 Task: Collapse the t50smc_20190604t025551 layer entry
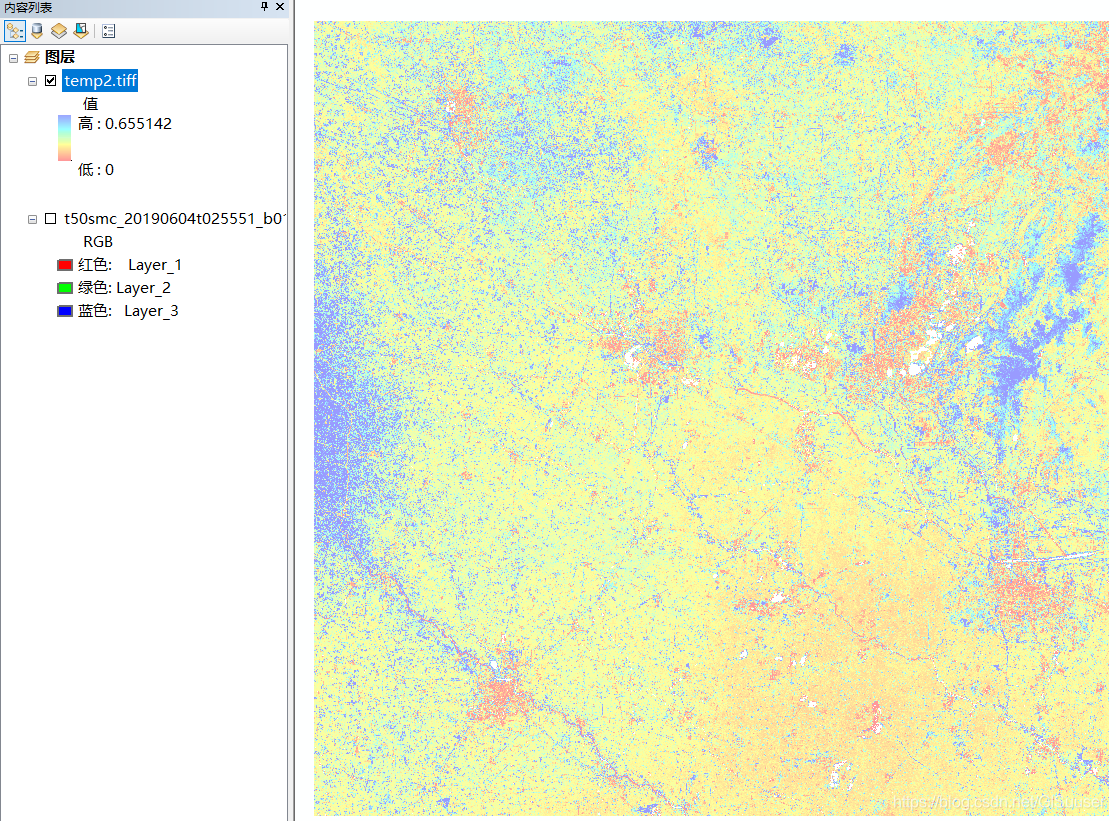pyautogui.click(x=31, y=218)
